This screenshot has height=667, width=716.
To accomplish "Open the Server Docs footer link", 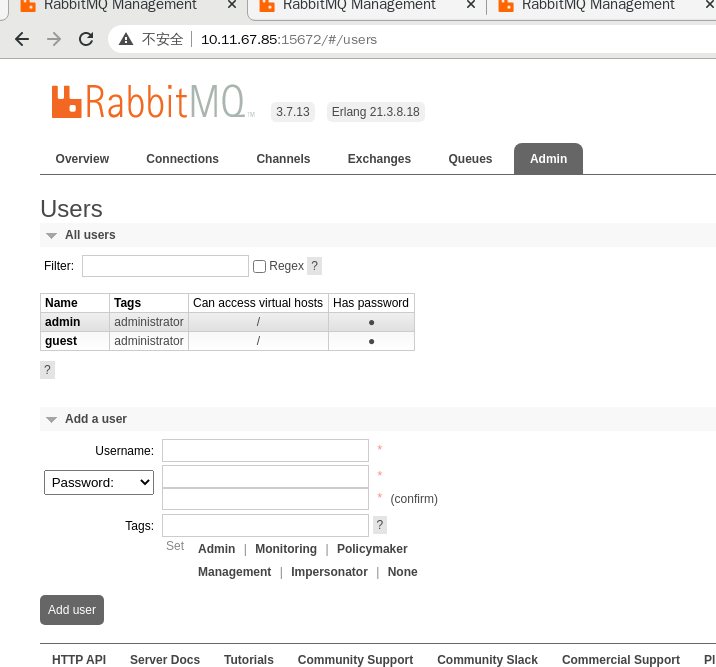I will pyautogui.click(x=165, y=660).
